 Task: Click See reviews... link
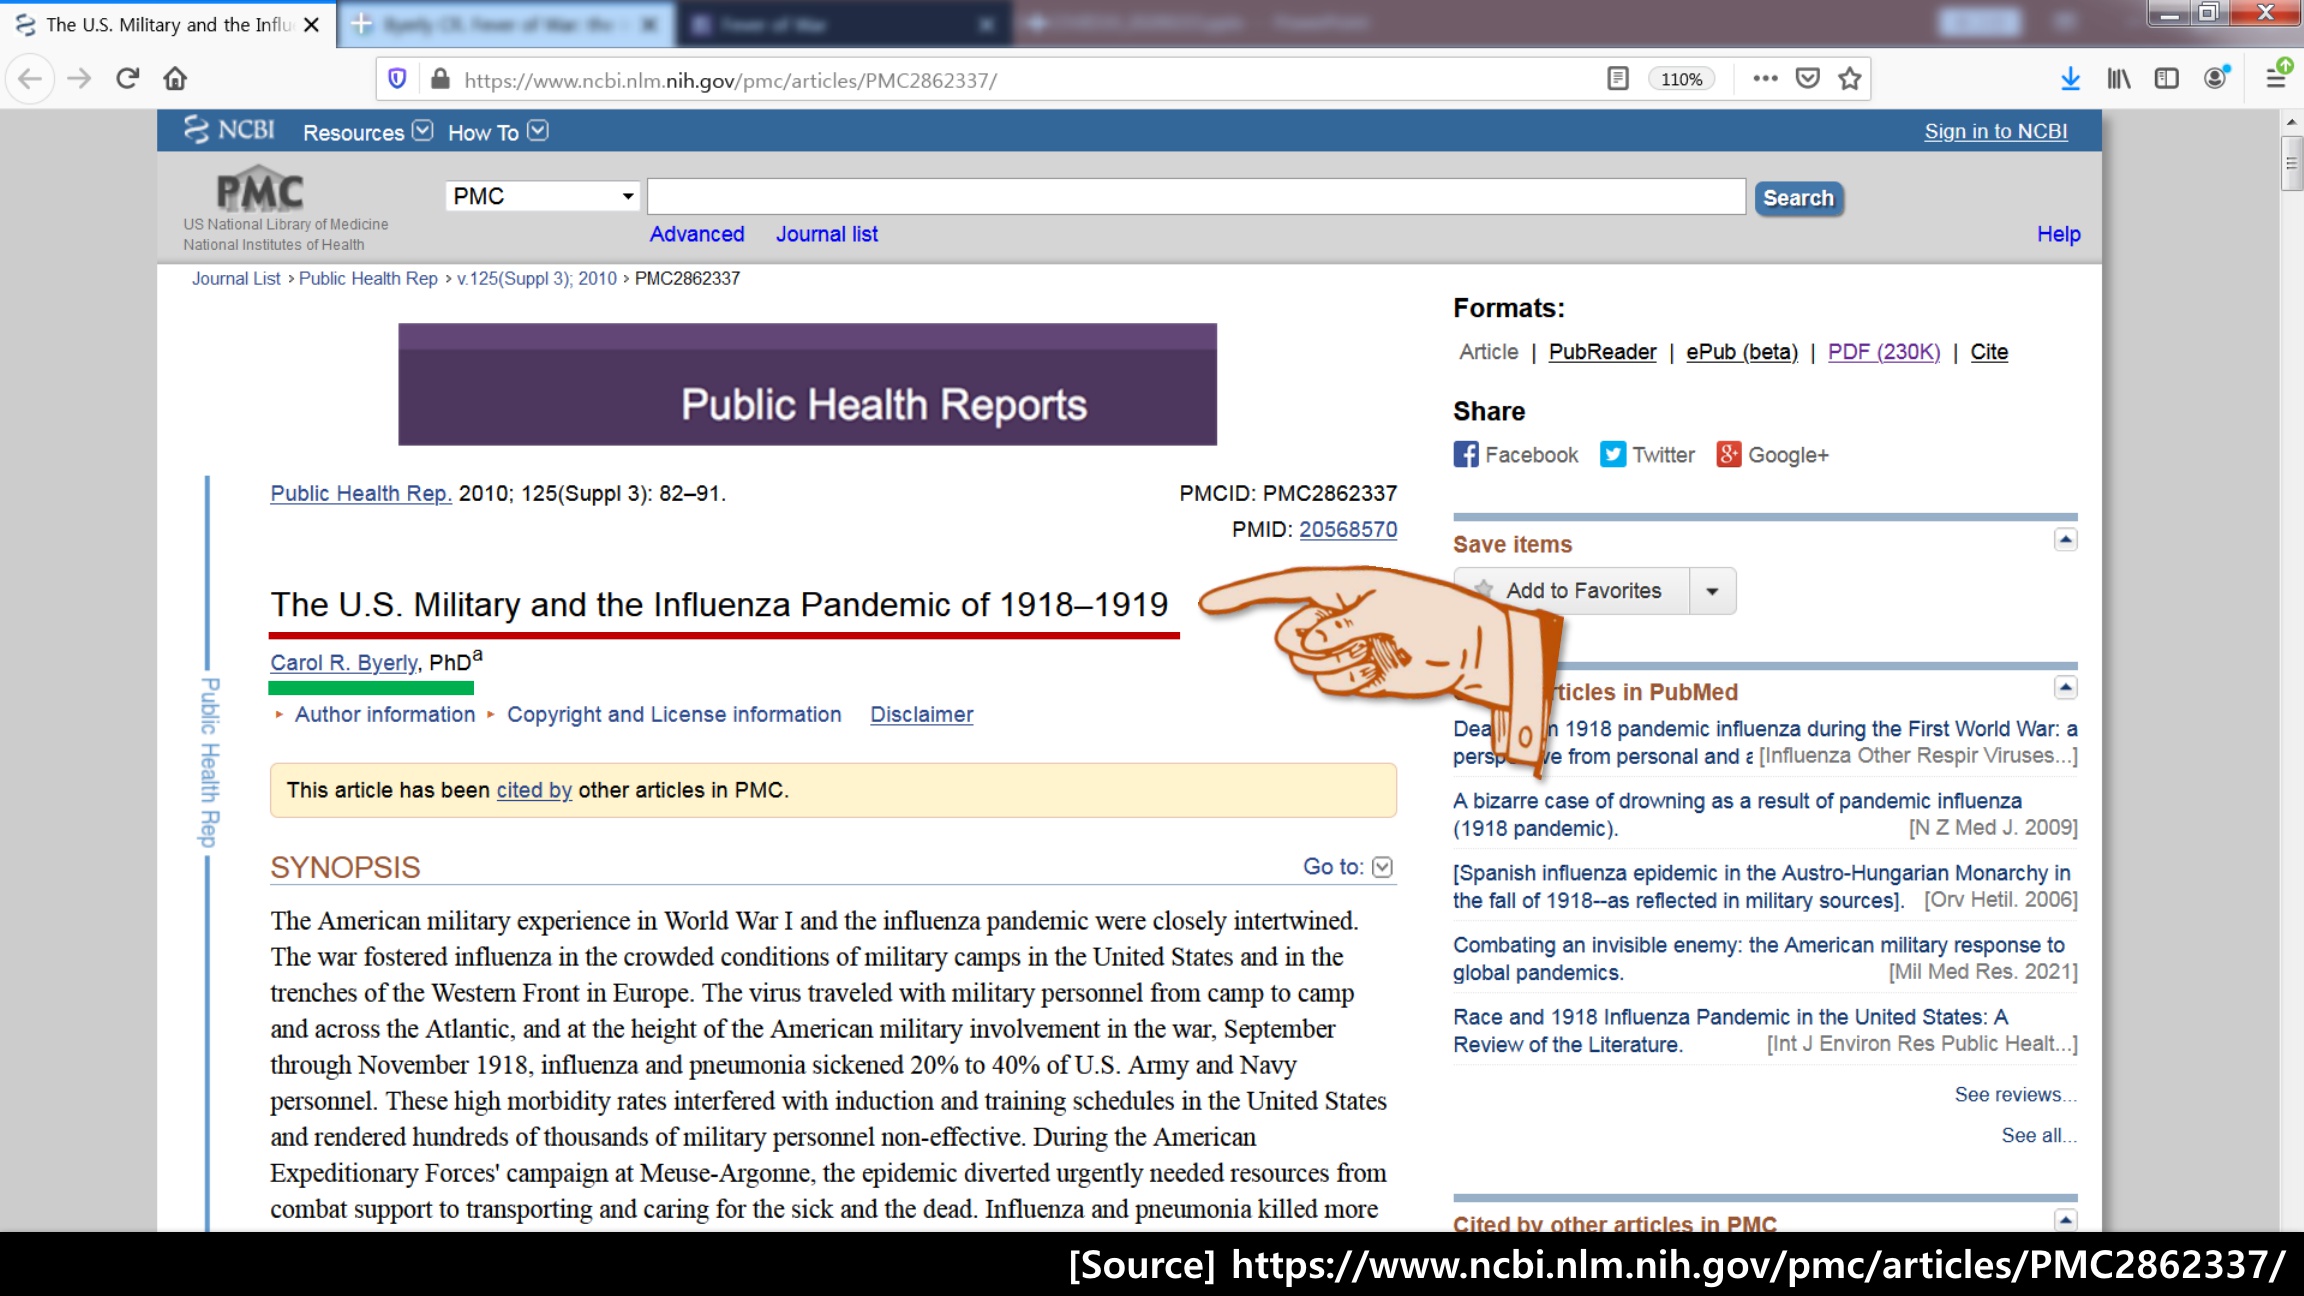2015,1095
